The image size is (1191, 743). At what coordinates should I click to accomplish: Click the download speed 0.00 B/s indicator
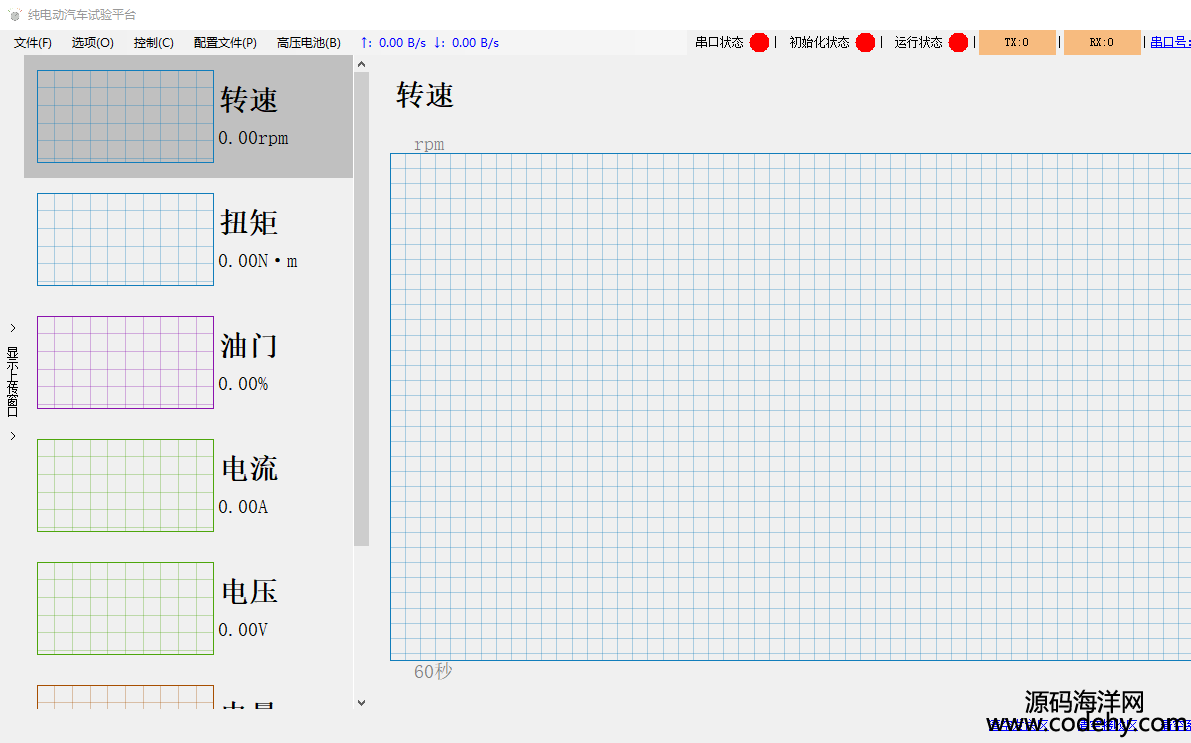(466, 43)
